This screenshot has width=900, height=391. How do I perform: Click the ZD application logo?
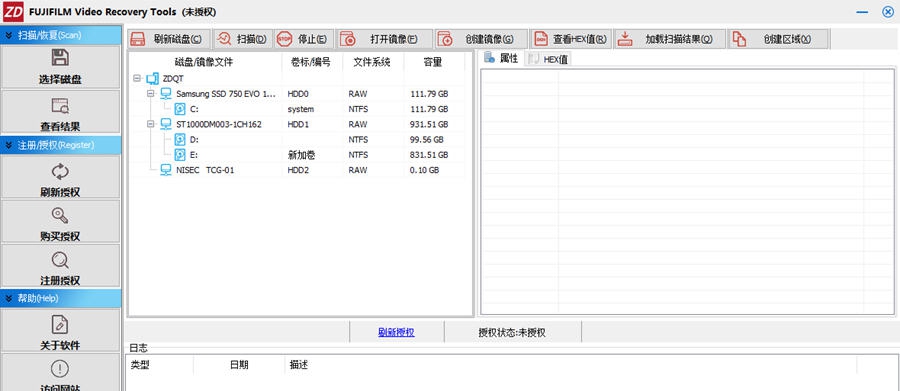13,11
